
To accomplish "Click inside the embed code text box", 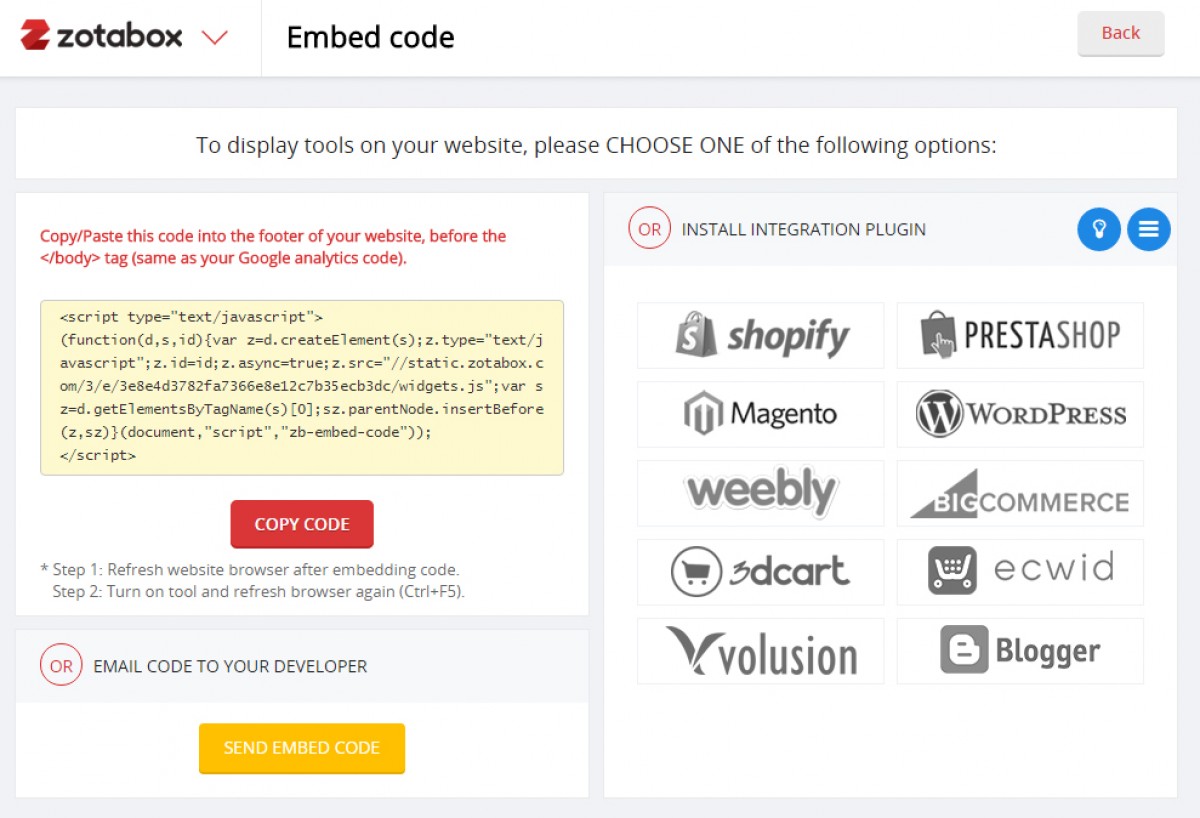I will coord(302,388).
